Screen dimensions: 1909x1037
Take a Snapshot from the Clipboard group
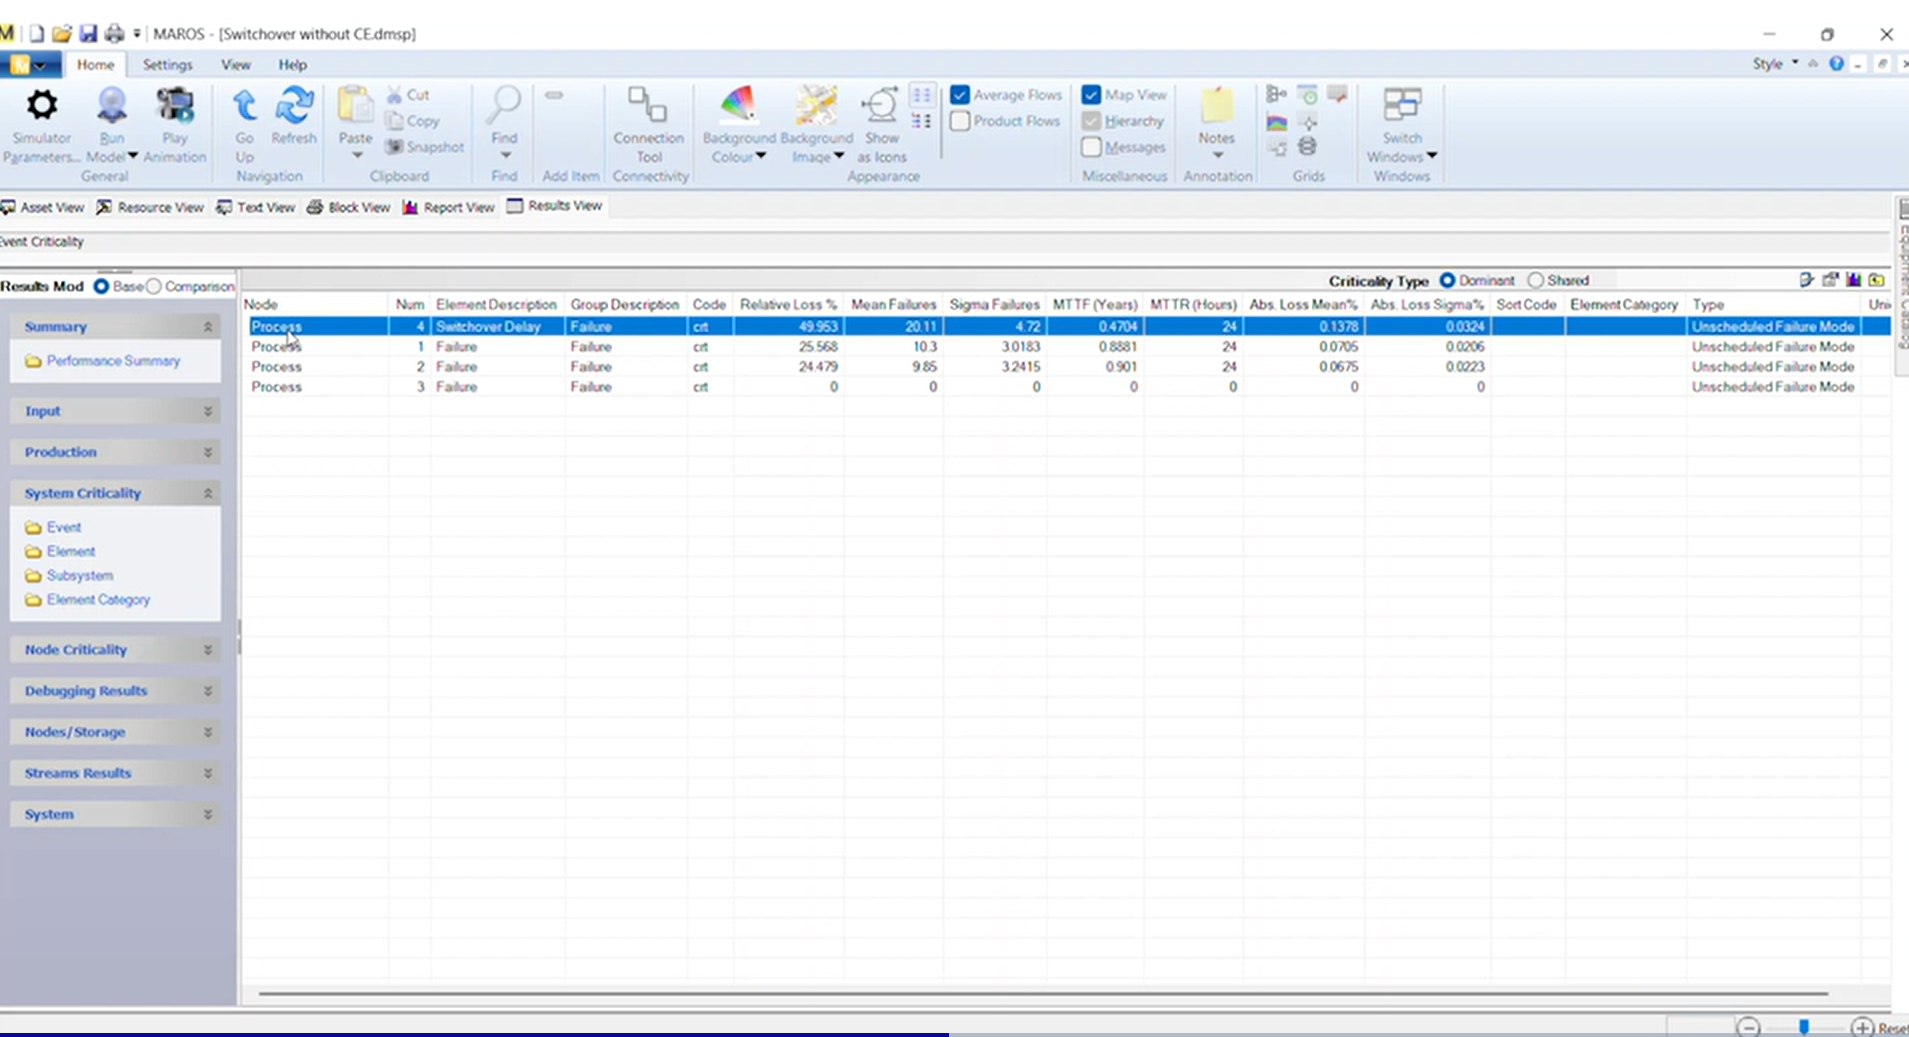click(x=425, y=147)
